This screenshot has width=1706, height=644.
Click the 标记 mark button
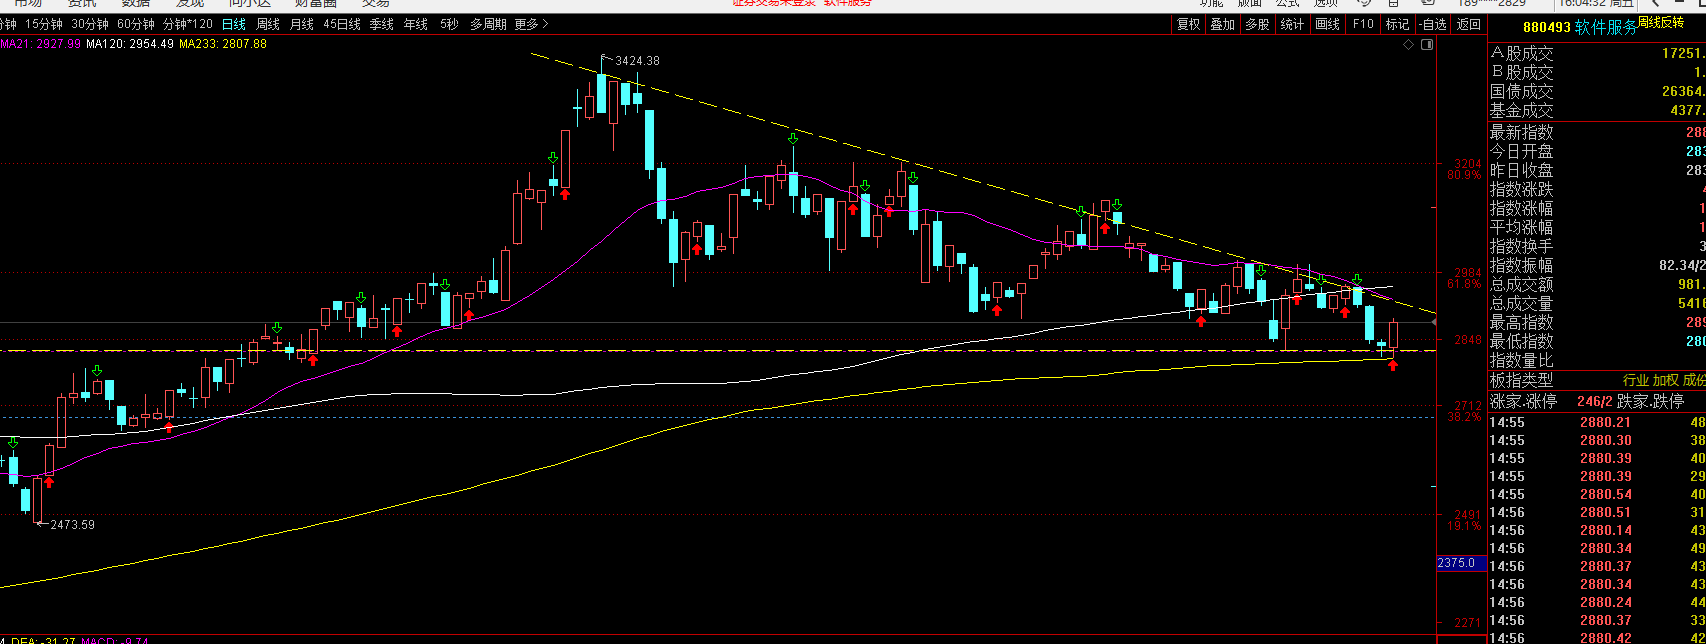click(1397, 24)
